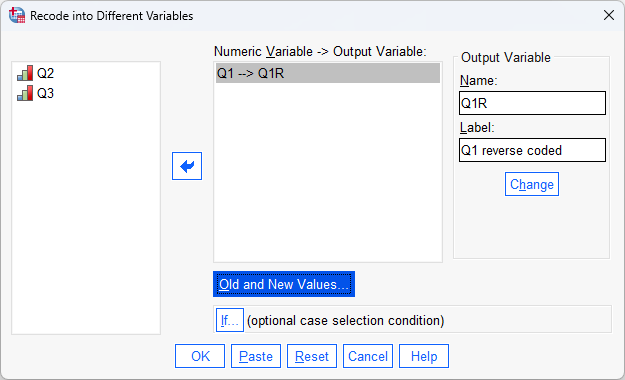Select variable name Q3 in source list

pos(45,93)
